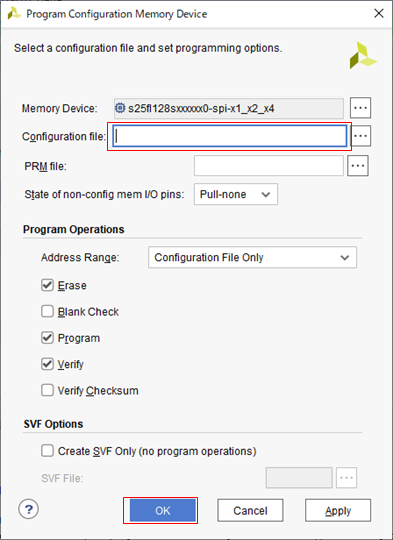Viewport: 393px width, 540px height.
Task: Open the Memory Device browse ellipsis button
Action: pos(360,108)
